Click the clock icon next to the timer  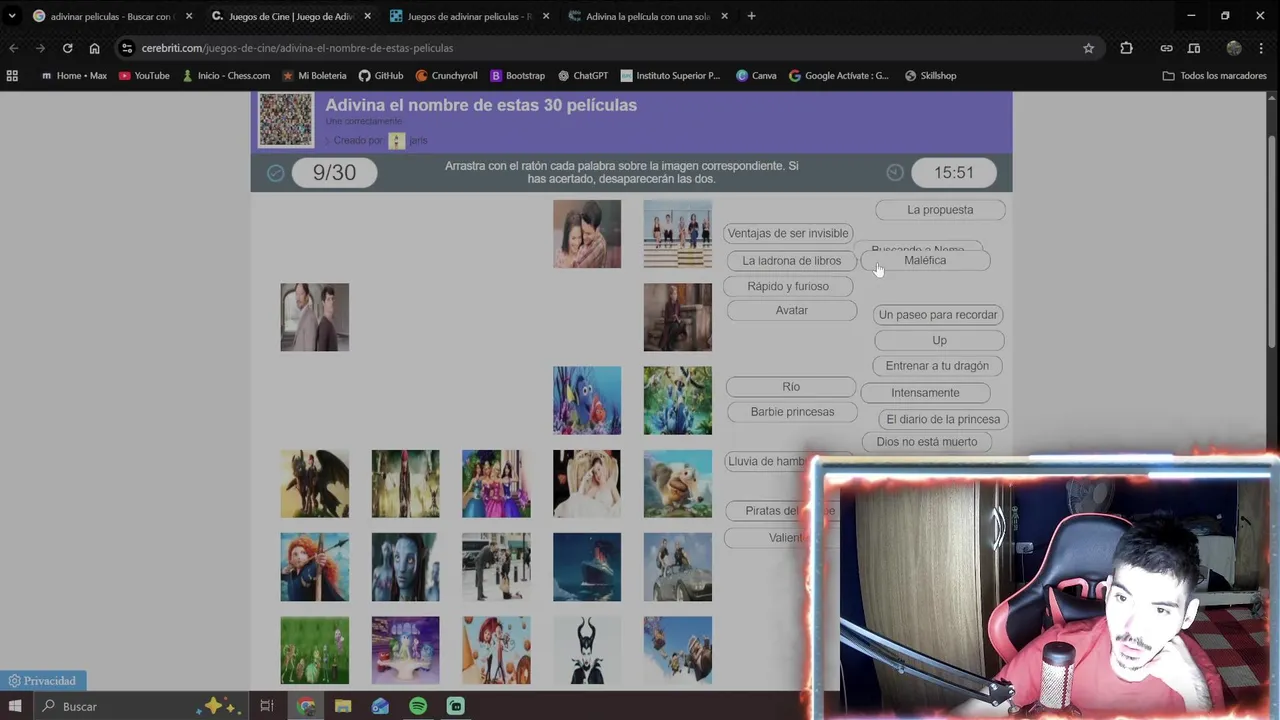[x=895, y=173]
